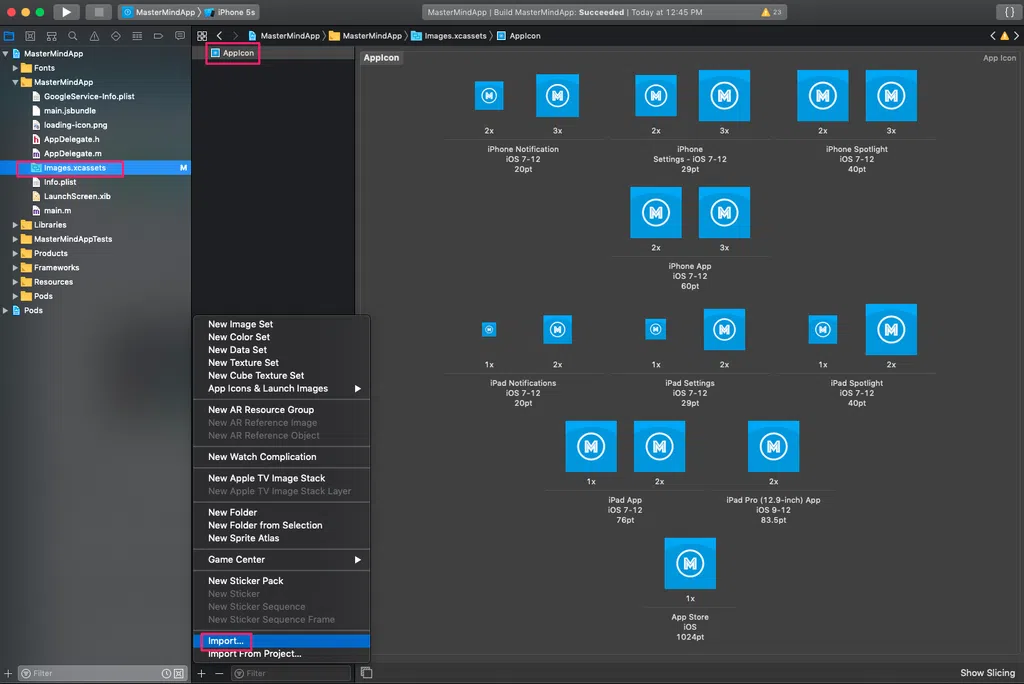The width and height of the screenshot is (1024, 684).
Task: Open the Symbol navigator icon
Action: pyautogui.click(x=52, y=36)
